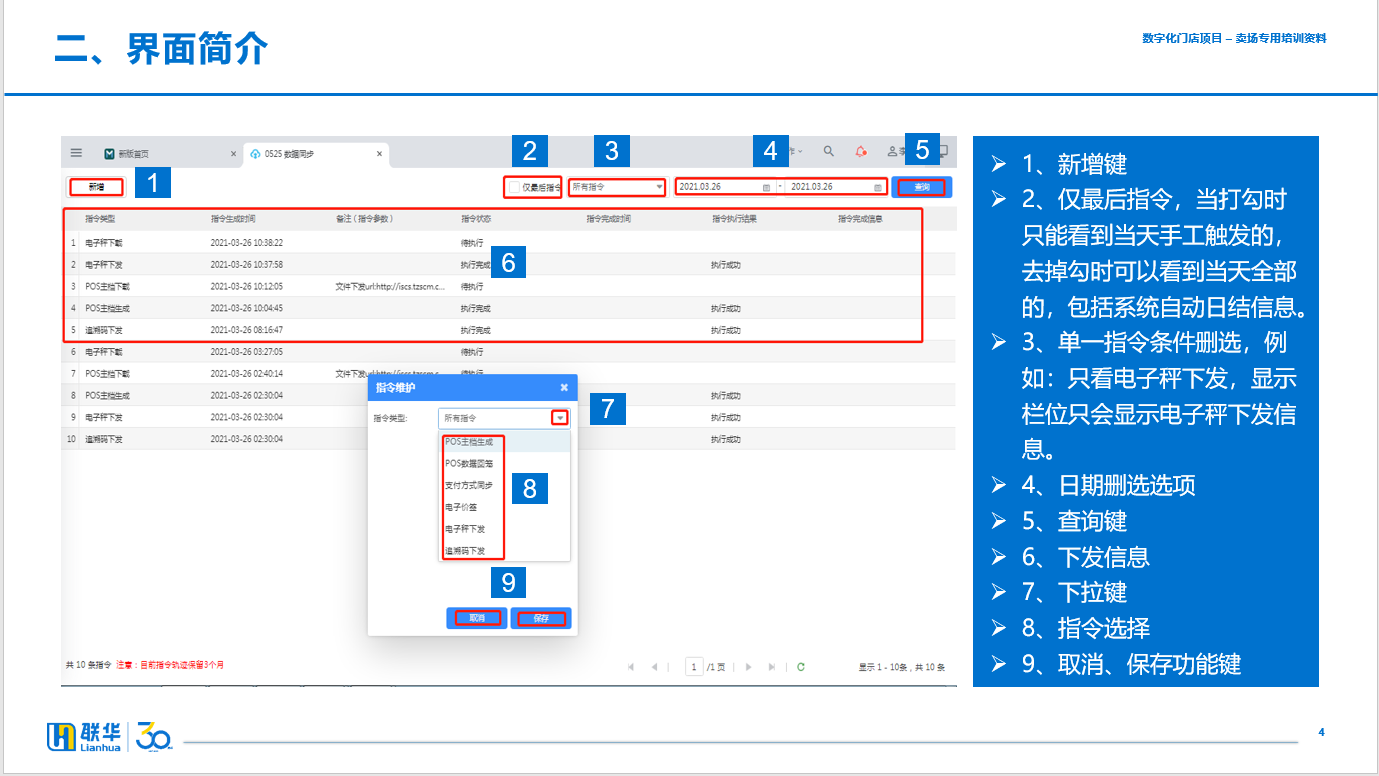Open calendar icon of the first 2021.03.26 field
Screen dimensions: 1379x776
pos(766,187)
